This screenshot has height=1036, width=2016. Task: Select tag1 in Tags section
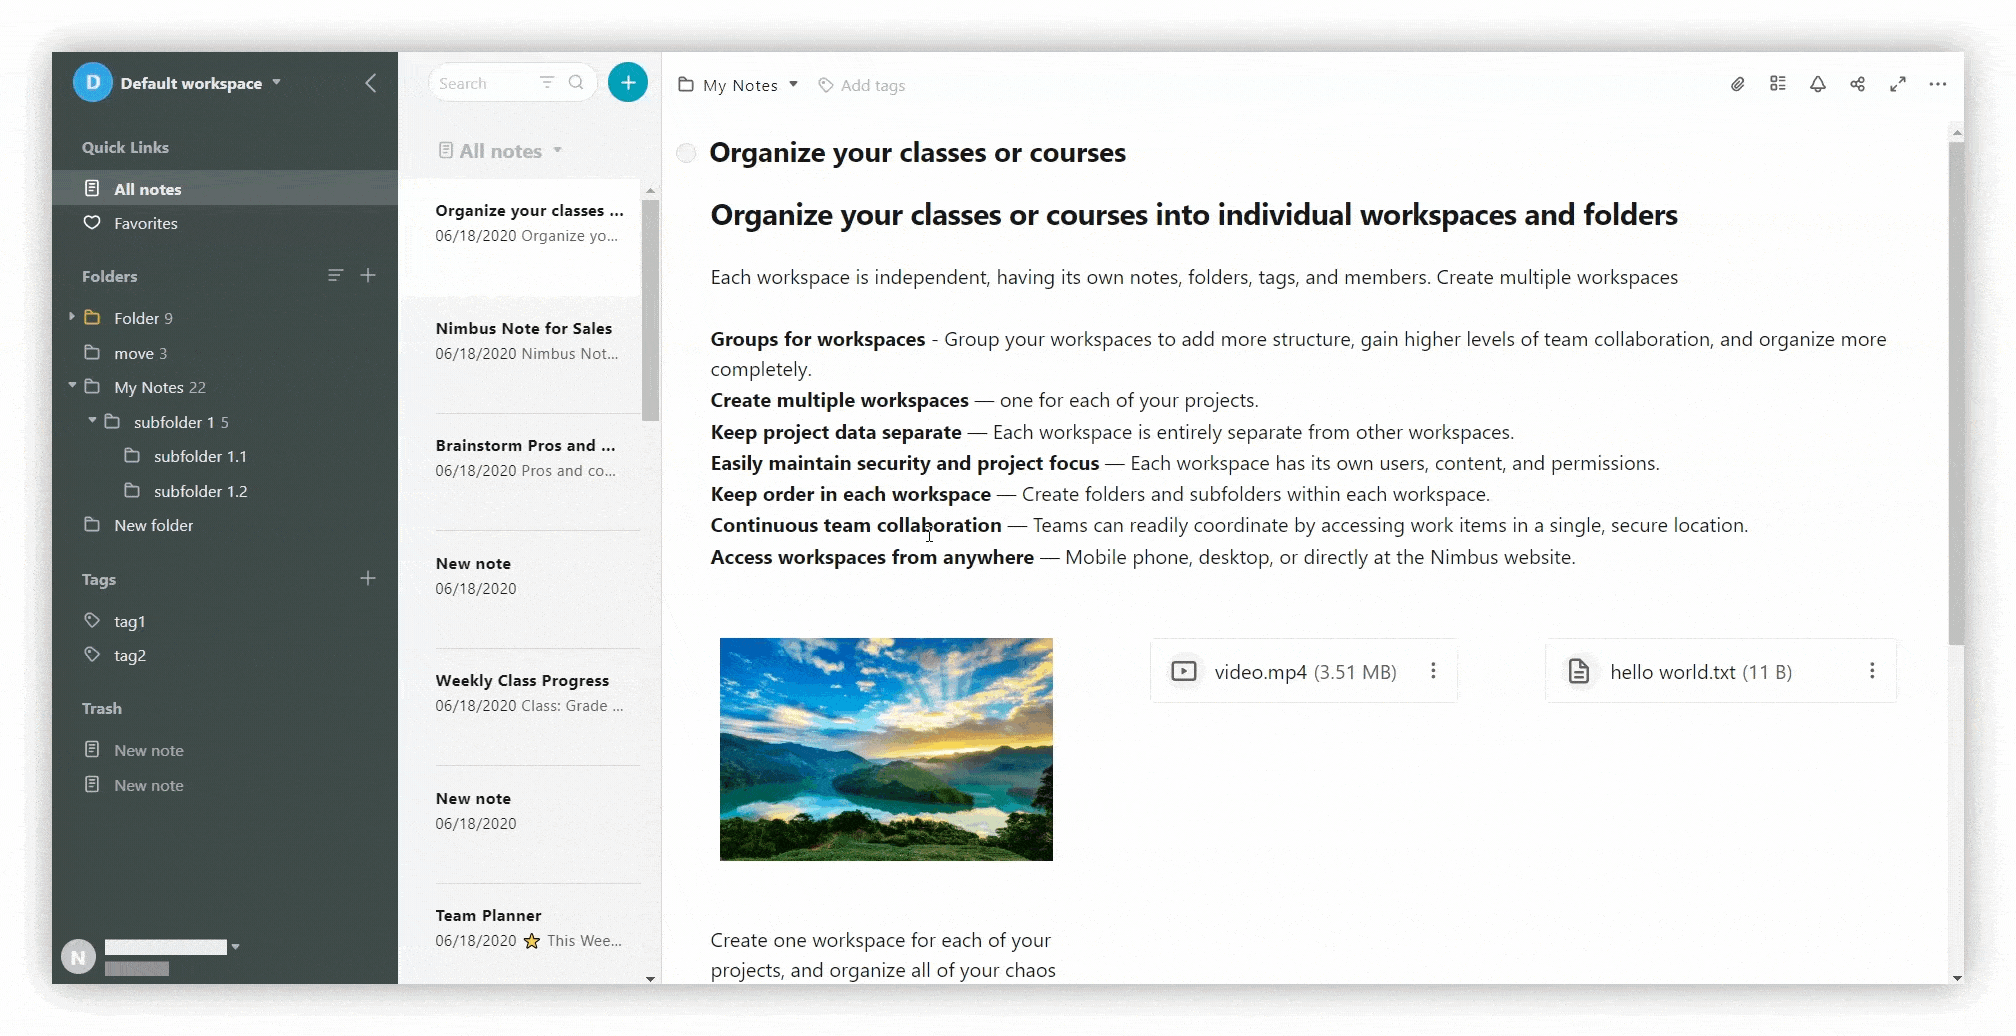[129, 621]
